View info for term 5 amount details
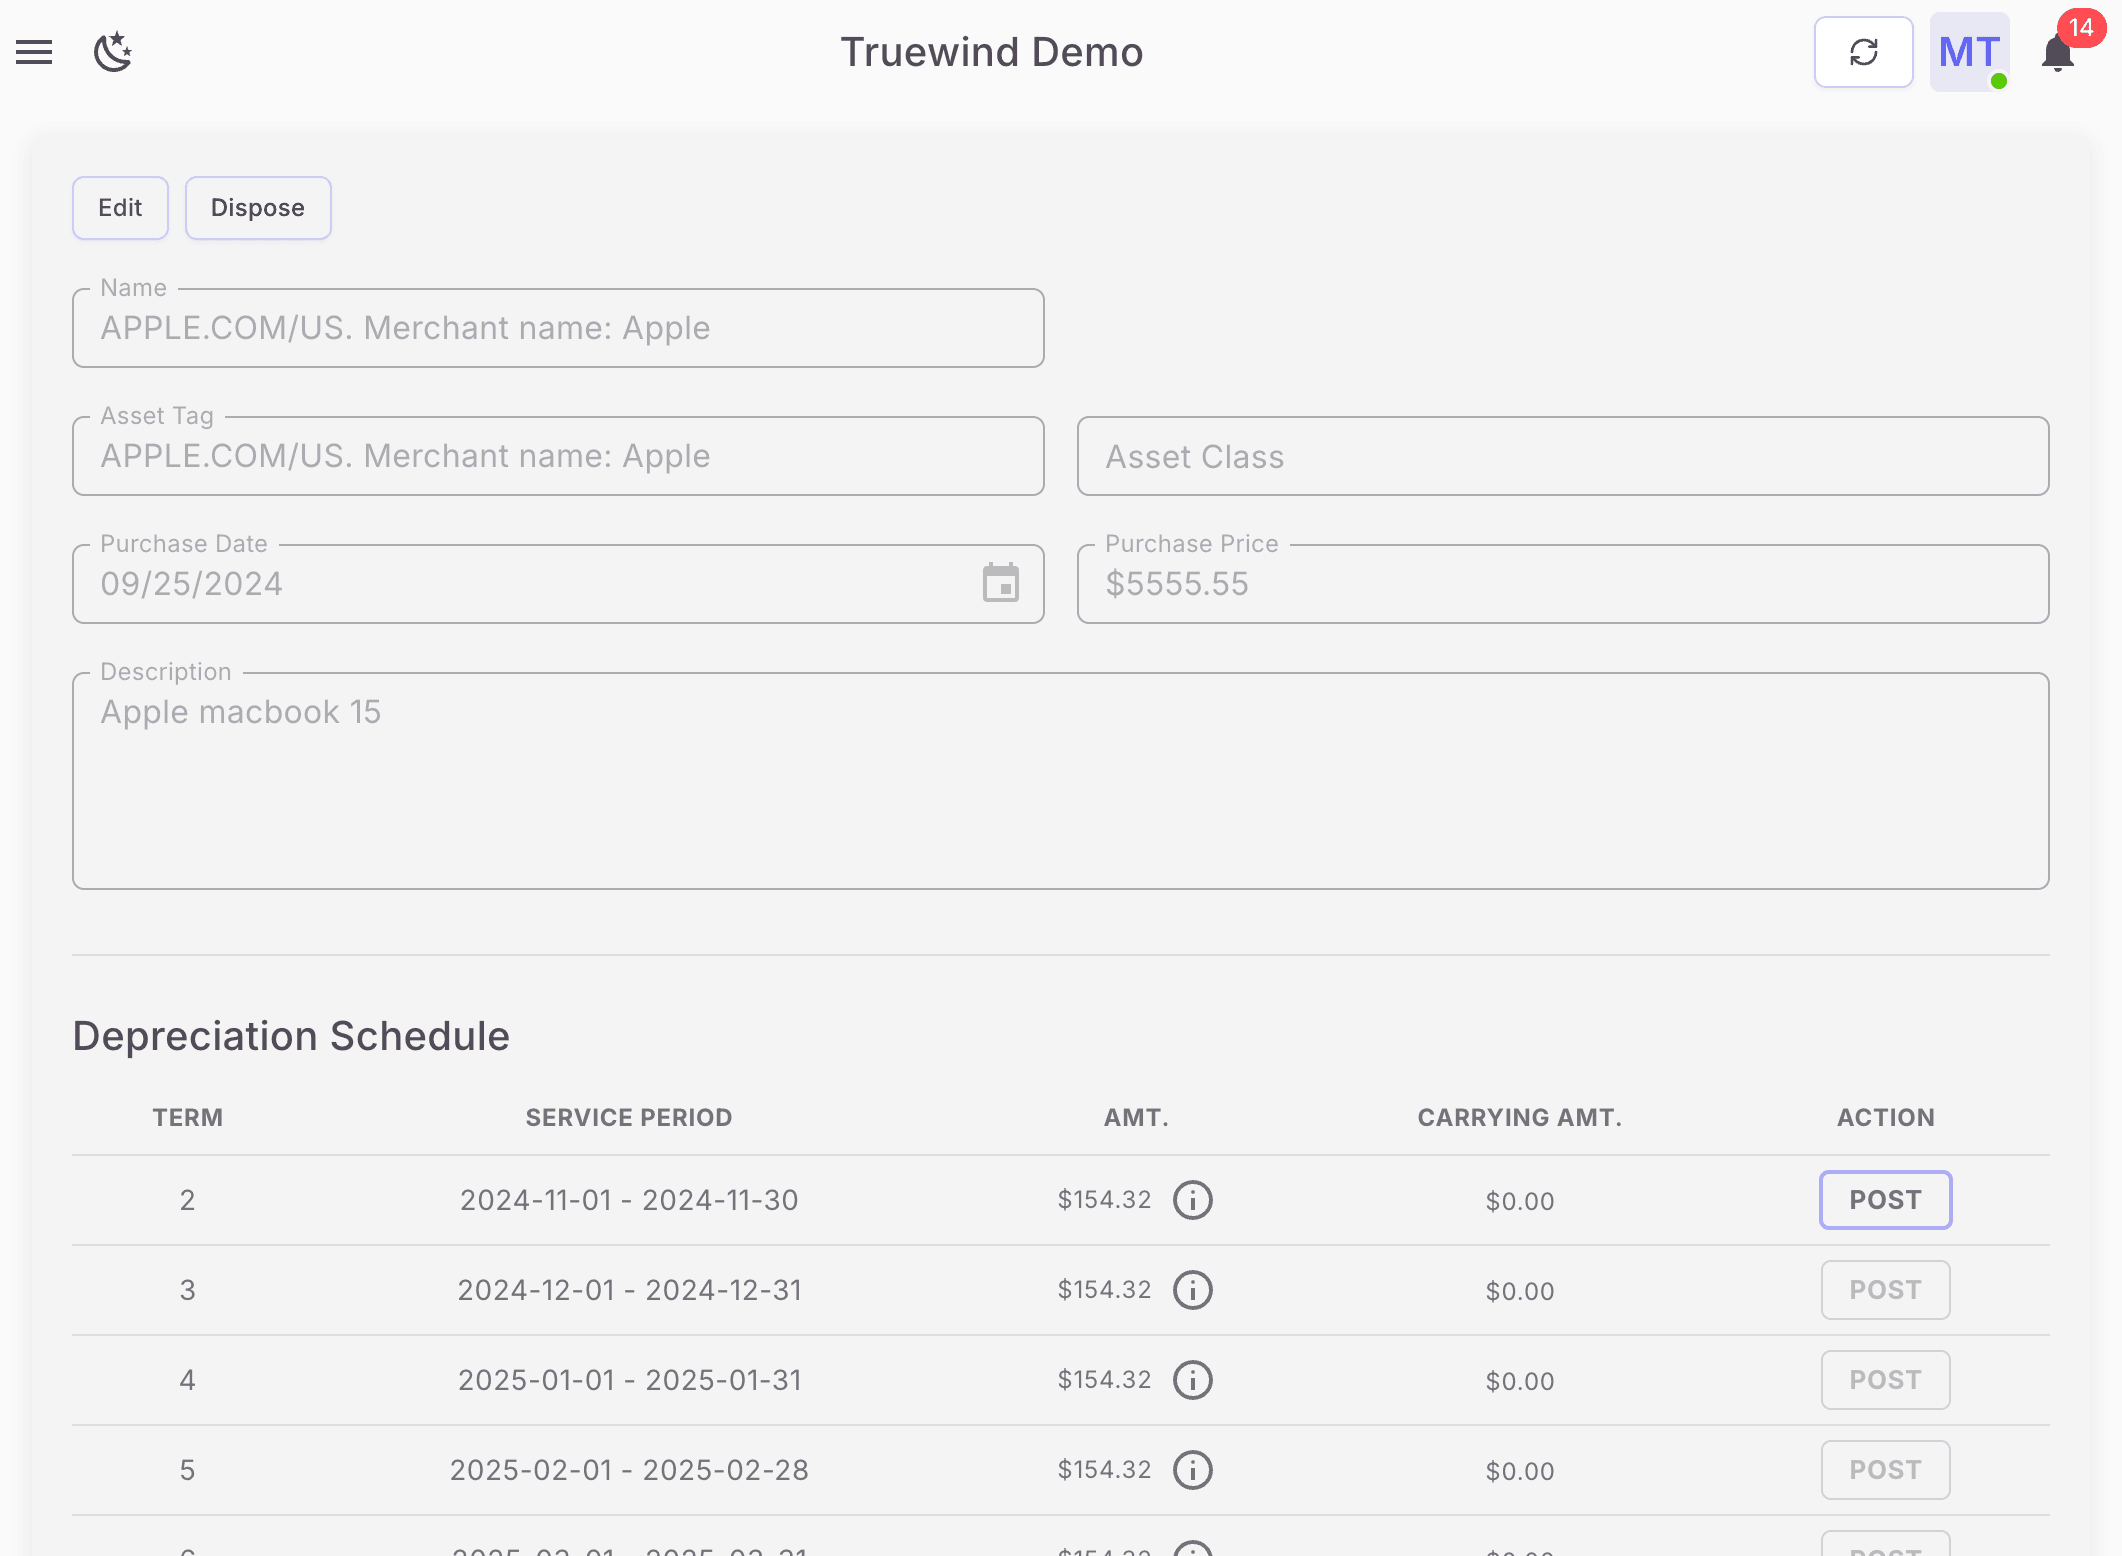 (x=1192, y=1470)
